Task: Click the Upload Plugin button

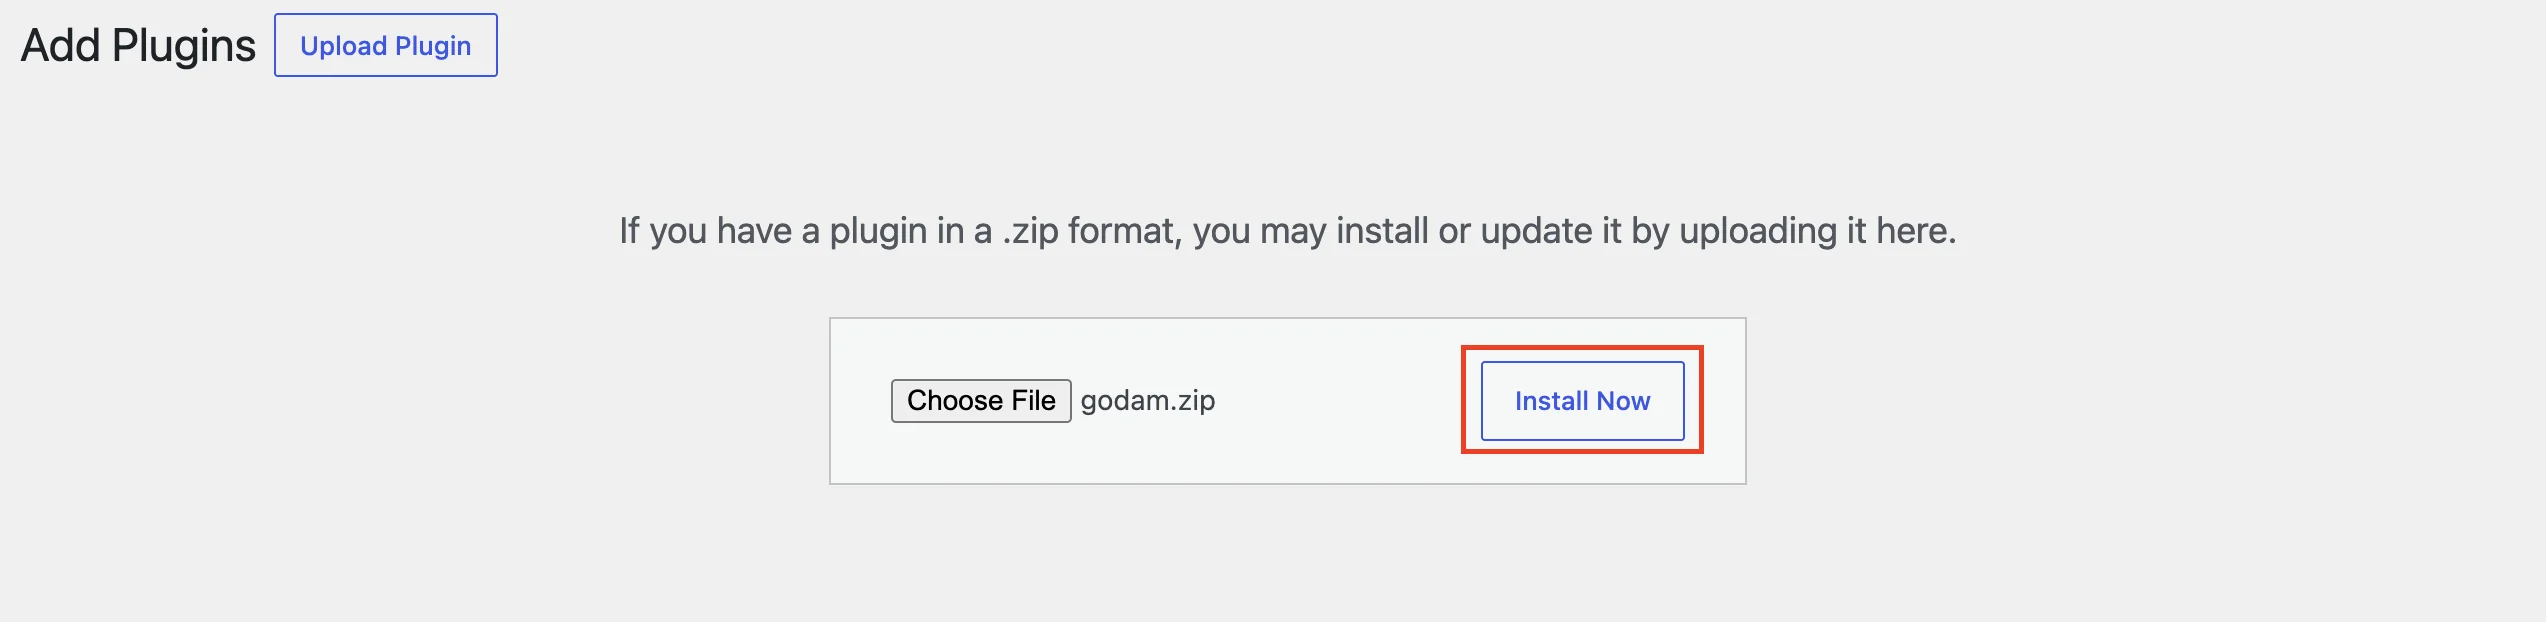Action: click(x=386, y=45)
